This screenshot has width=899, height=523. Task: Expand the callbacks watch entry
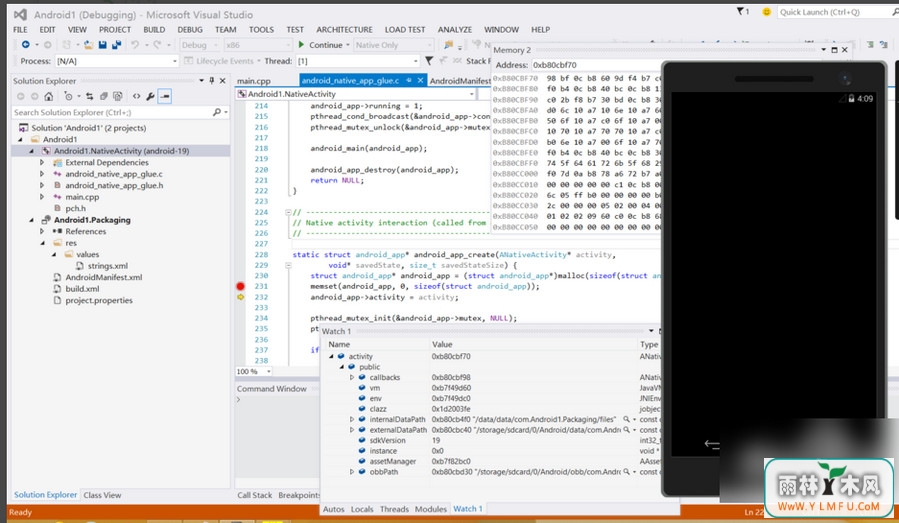(x=352, y=377)
